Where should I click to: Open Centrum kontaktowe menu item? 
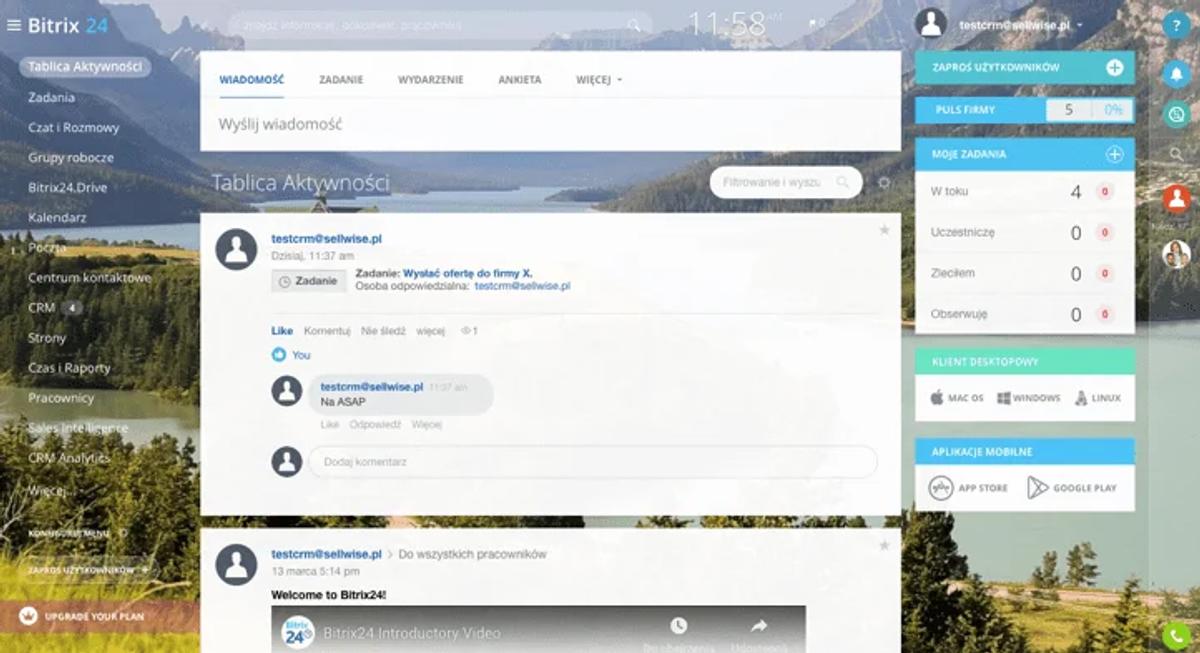pyautogui.click(x=89, y=277)
